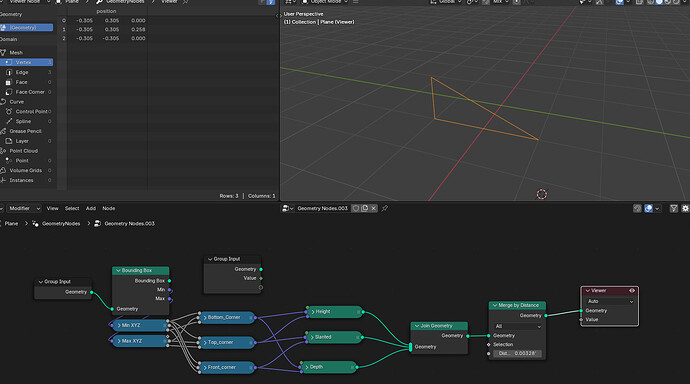
Task: Click the (Geometry) item in spreadsheet sidebar
Action: click(26, 28)
